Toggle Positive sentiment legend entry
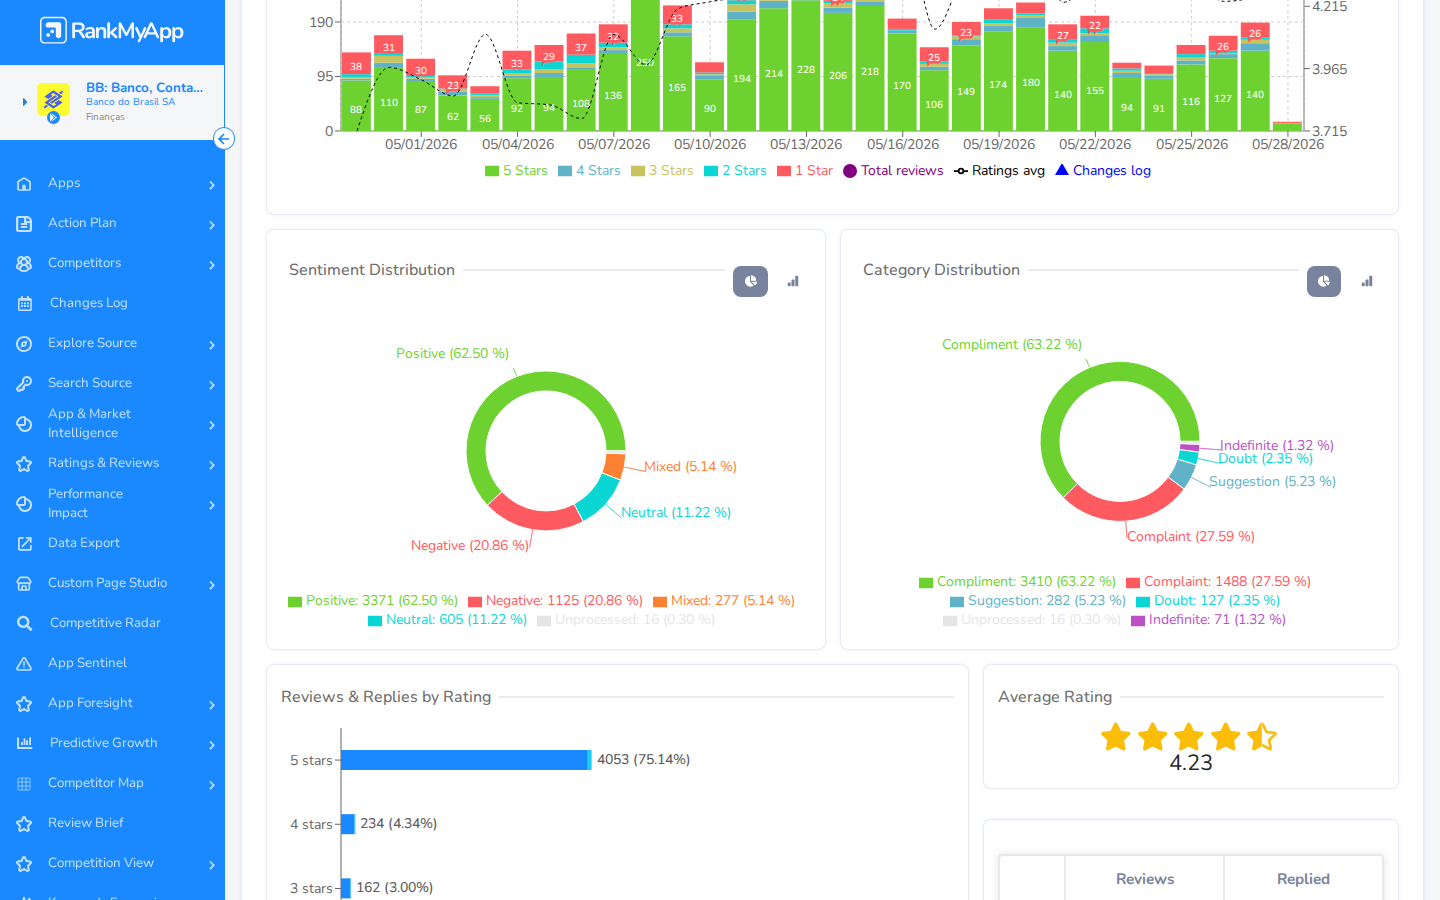The width and height of the screenshot is (1440, 900). (373, 601)
